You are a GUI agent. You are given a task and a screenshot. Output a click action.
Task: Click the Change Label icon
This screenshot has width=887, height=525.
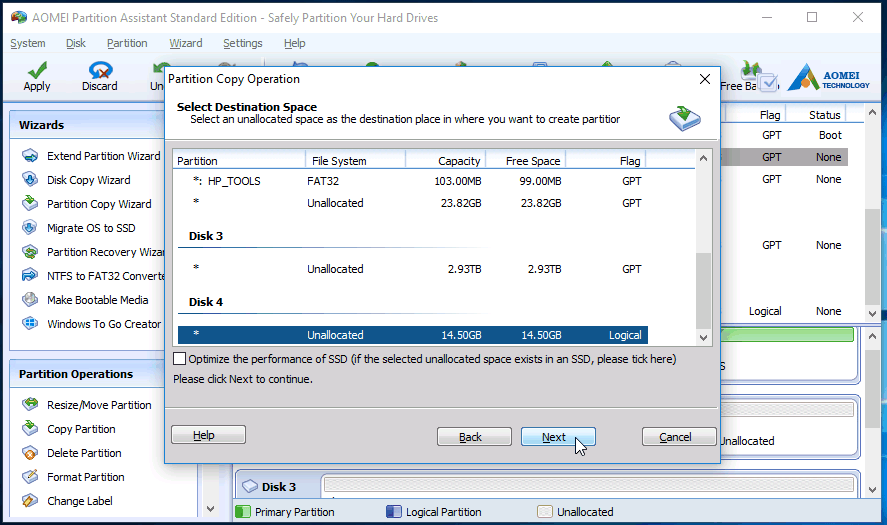[30, 501]
